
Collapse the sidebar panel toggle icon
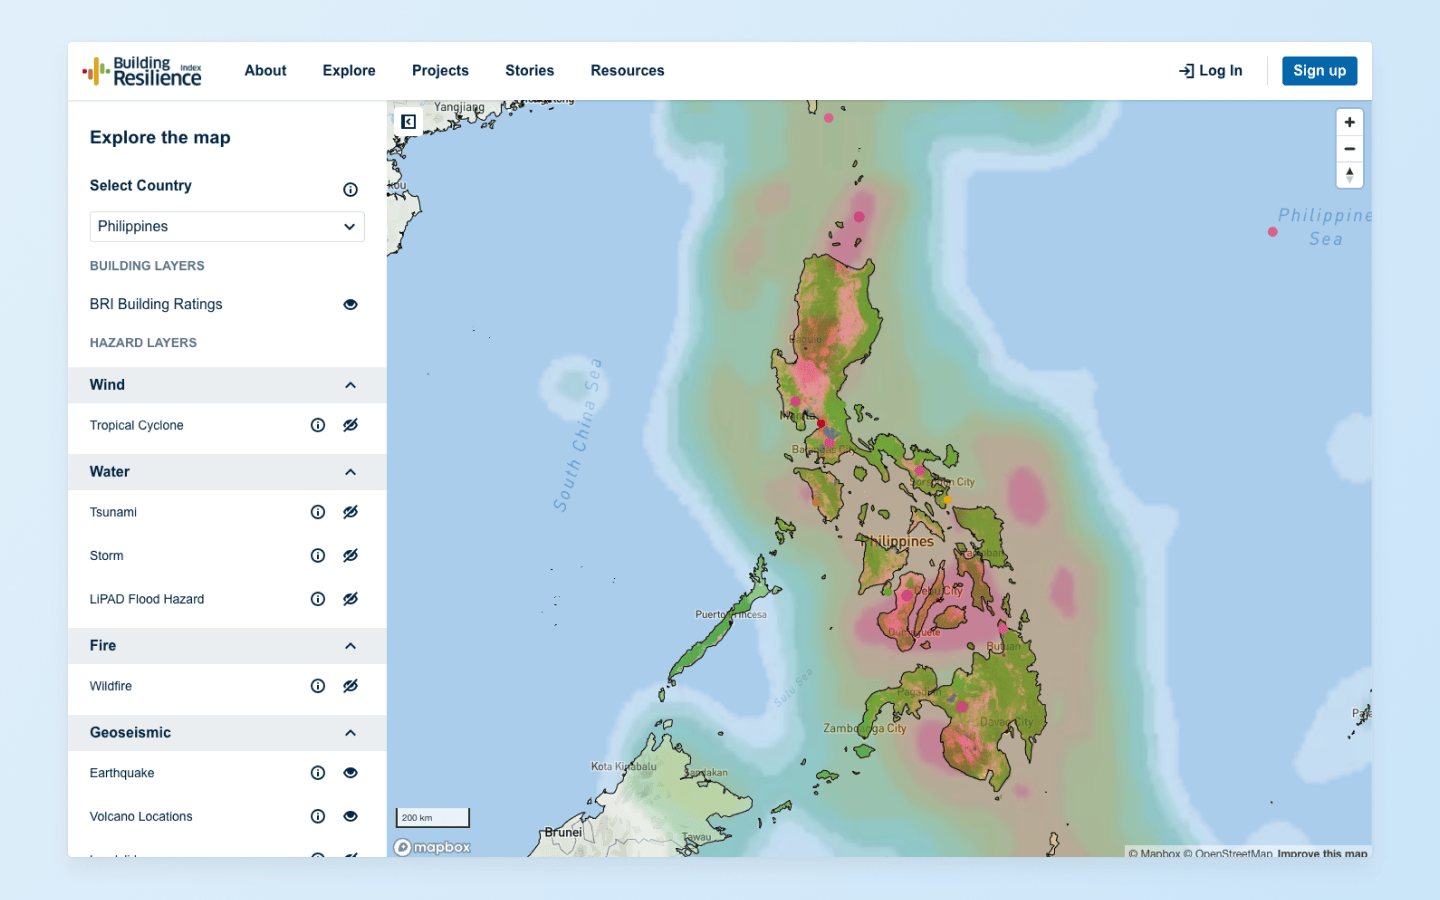tap(408, 122)
